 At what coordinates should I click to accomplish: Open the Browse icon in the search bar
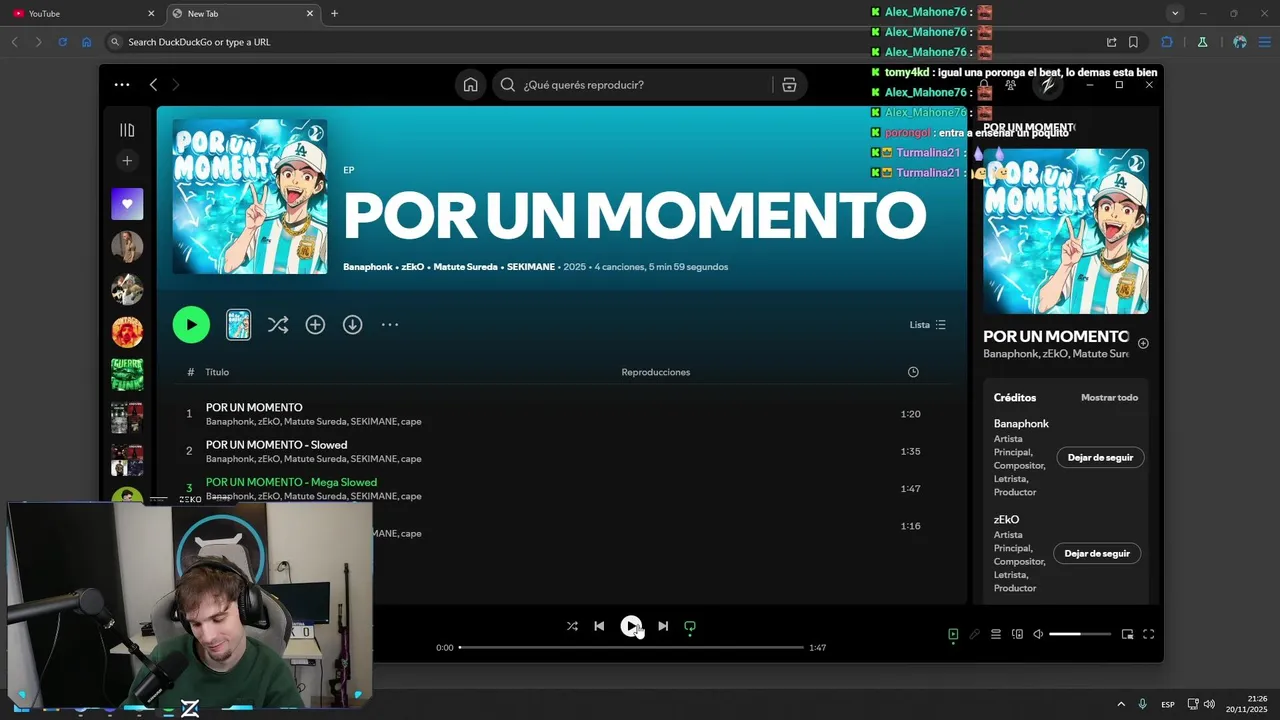[789, 85]
